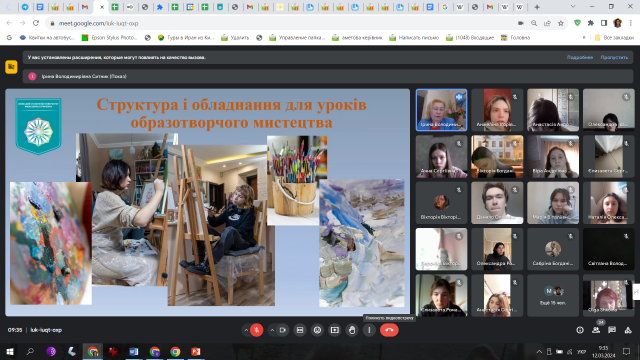Open the green shield extension icon
This screenshot has height=360, width=640.
click(x=577, y=23)
